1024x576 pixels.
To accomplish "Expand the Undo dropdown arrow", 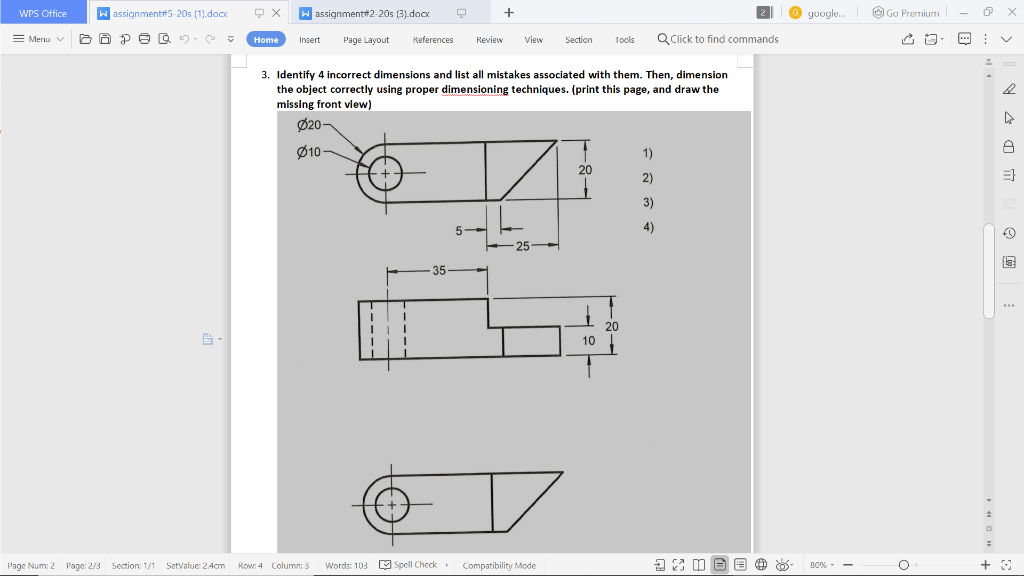I will (x=196, y=38).
